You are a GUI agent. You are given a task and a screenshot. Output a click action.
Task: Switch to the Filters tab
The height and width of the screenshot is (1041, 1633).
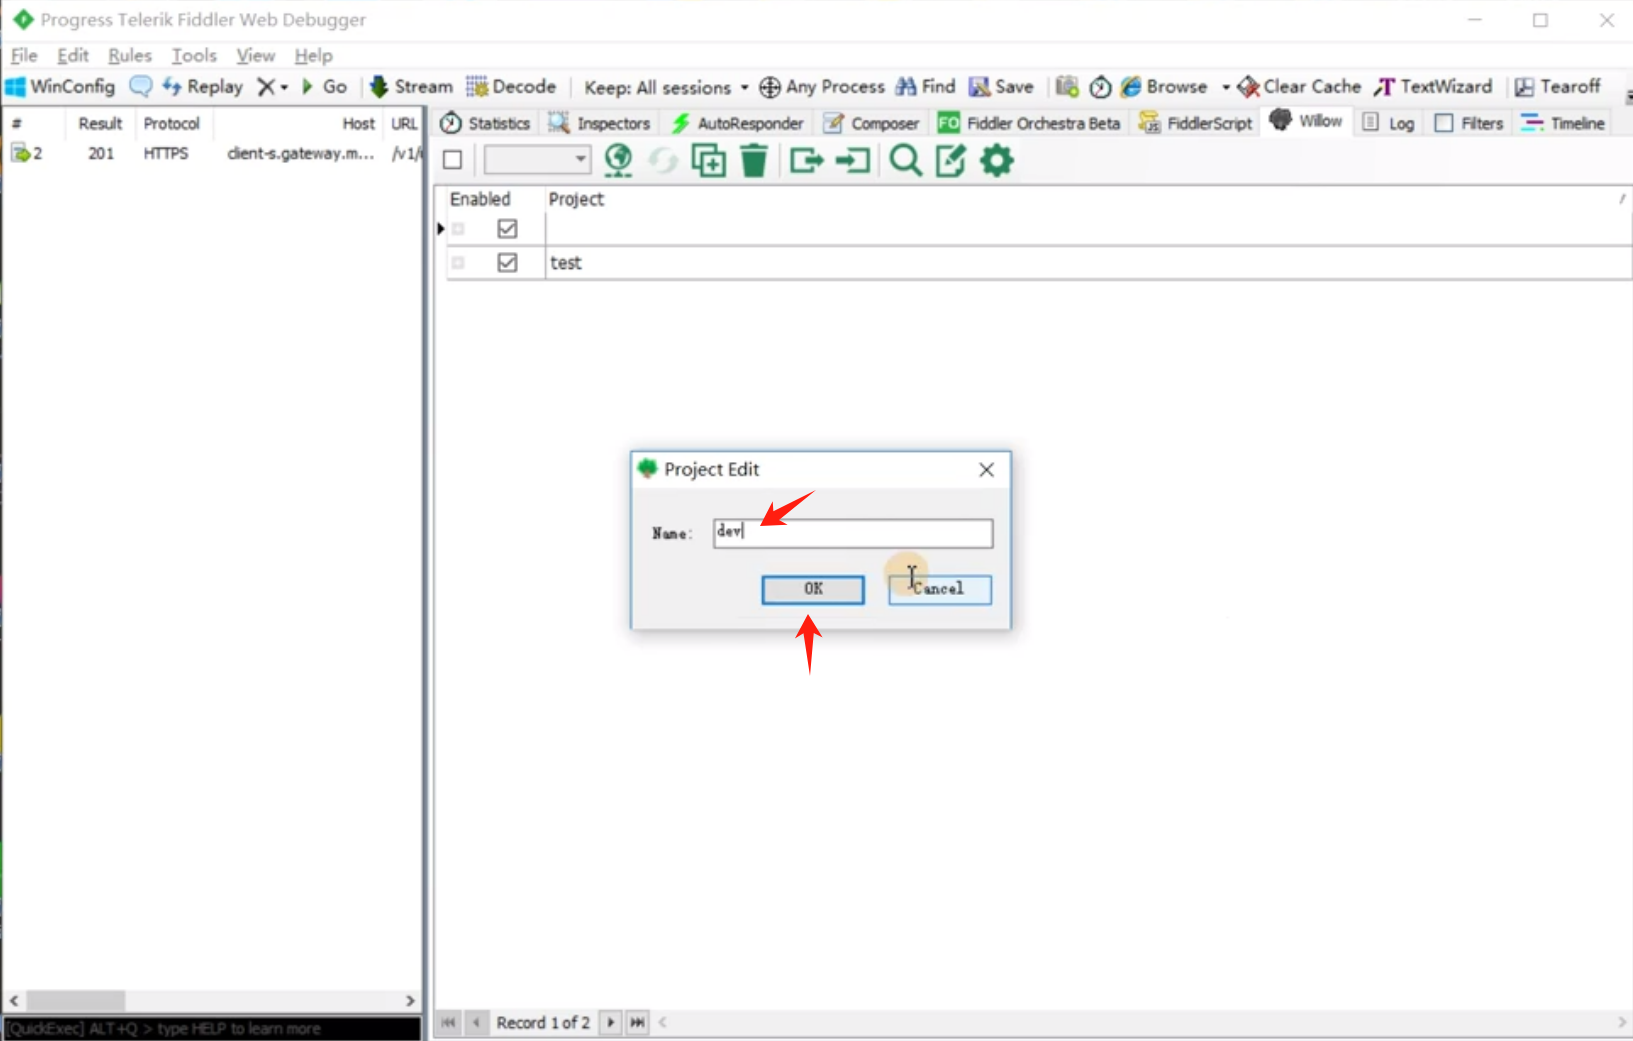(x=1469, y=123)
